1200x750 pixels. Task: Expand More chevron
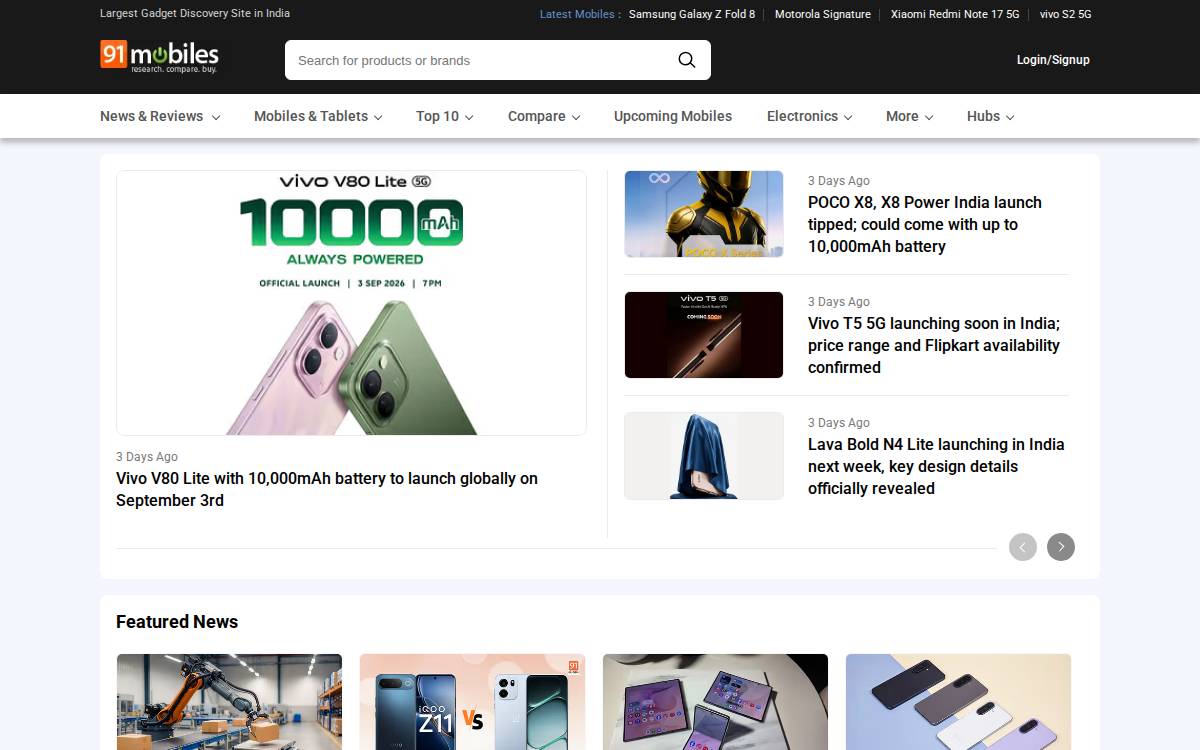(x=929, y=117)
